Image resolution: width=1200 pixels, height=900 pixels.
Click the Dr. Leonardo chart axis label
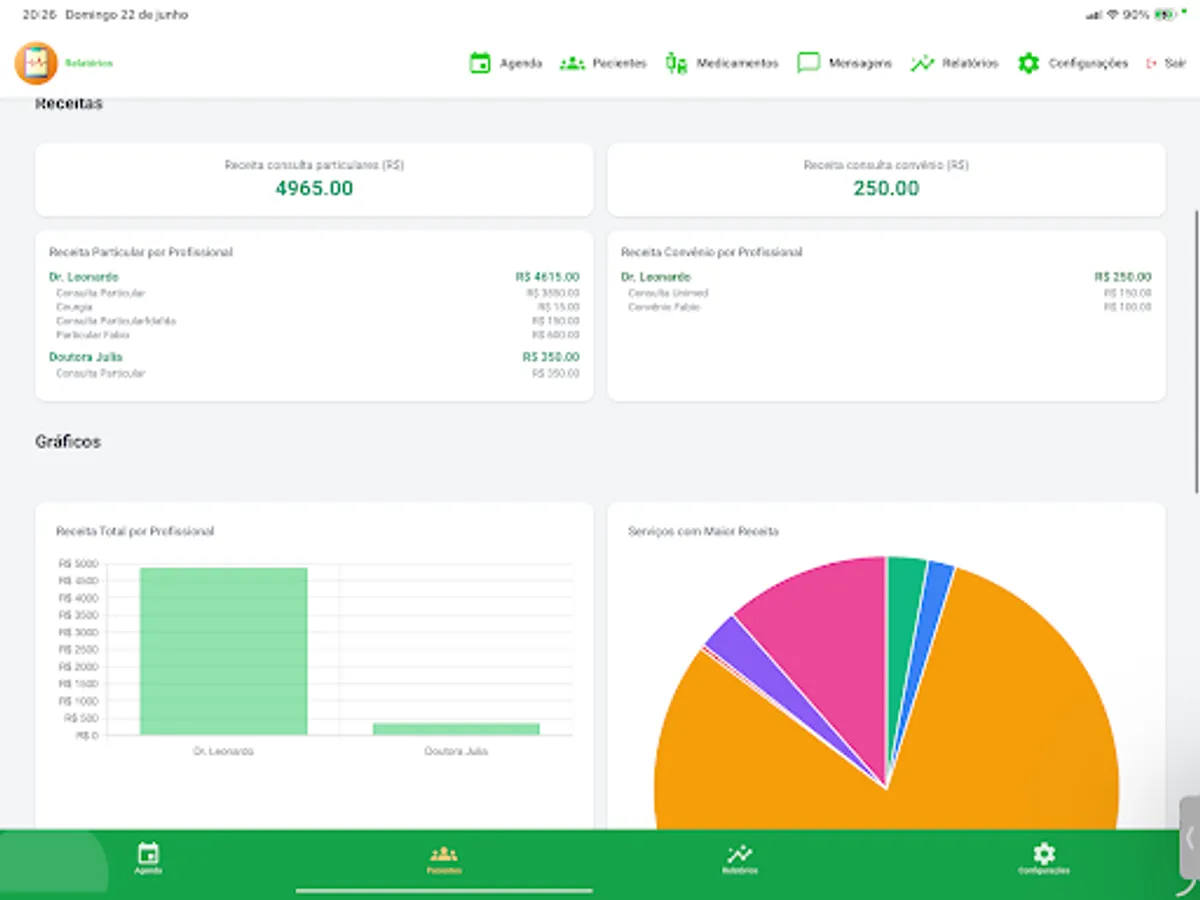tap(223, 751)
